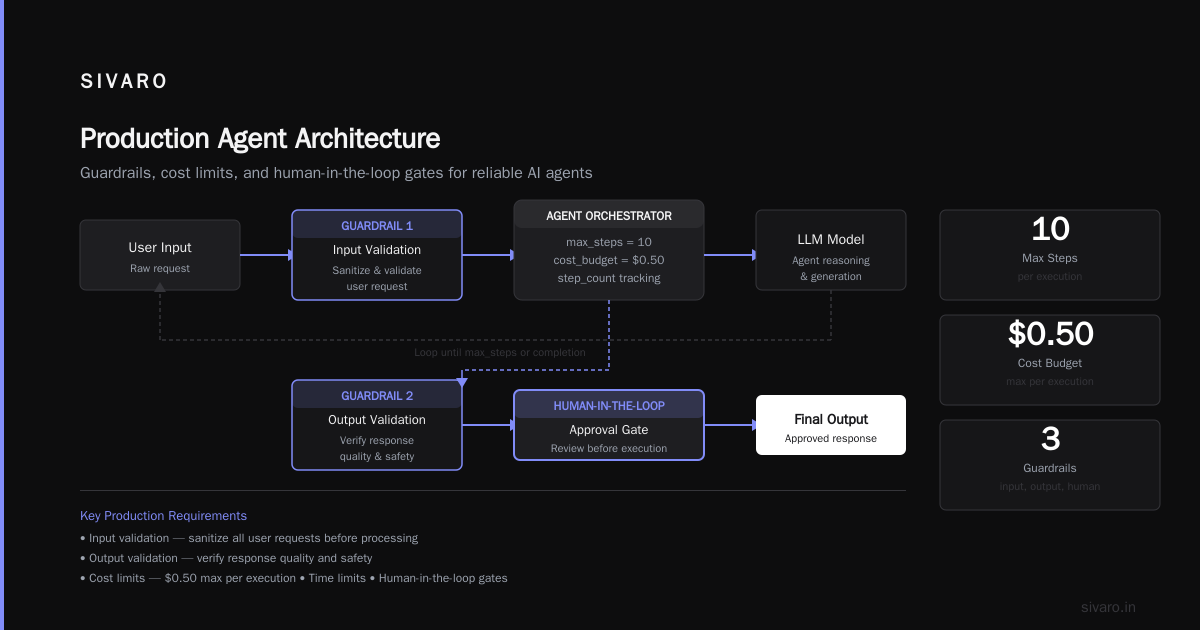Image resolution: width=1200 pixels, height=630 pixels.
Task: Select the Max Steps stat label
Action: pos(1050,259)
